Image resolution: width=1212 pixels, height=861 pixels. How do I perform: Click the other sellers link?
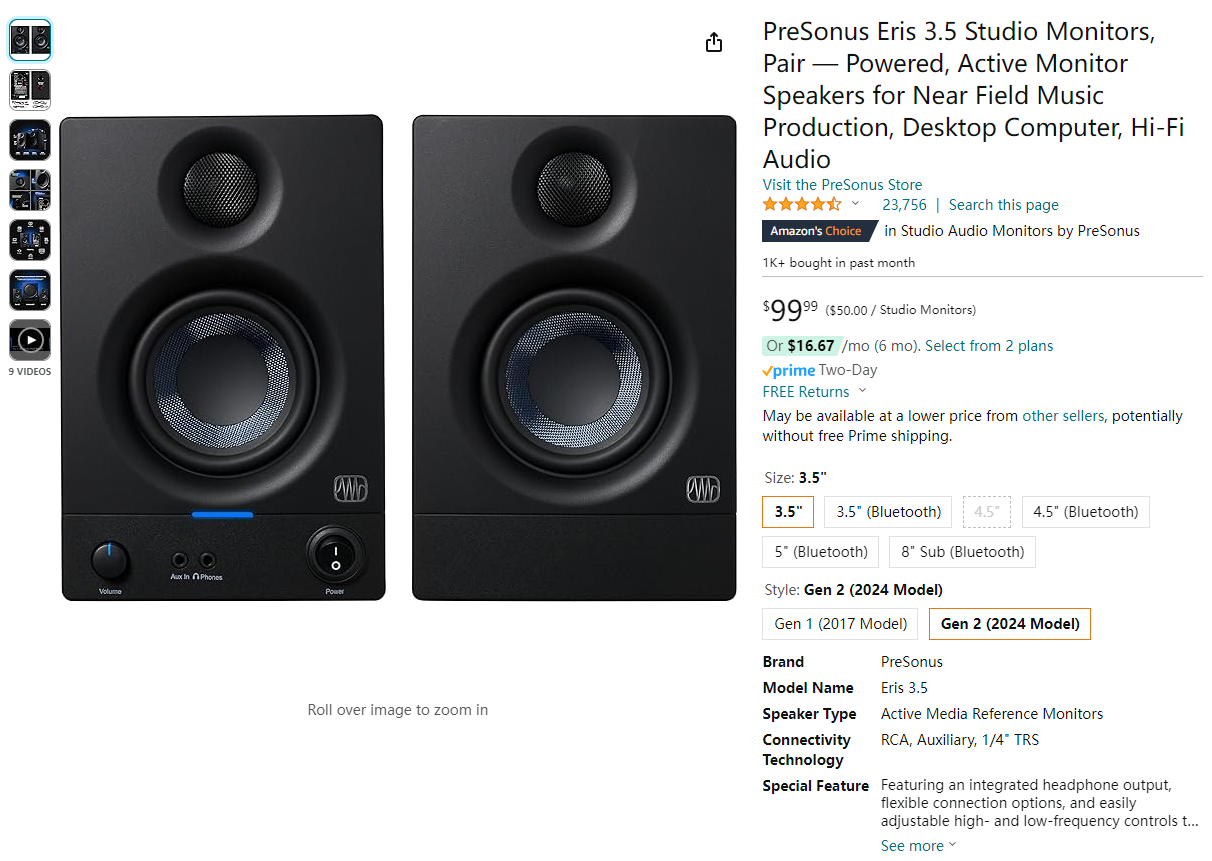(1062, 416)
